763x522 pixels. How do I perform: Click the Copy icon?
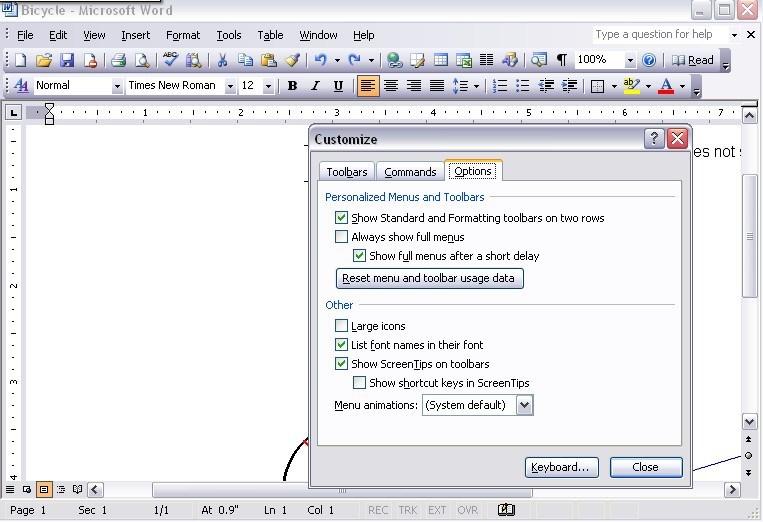point(245,60)
